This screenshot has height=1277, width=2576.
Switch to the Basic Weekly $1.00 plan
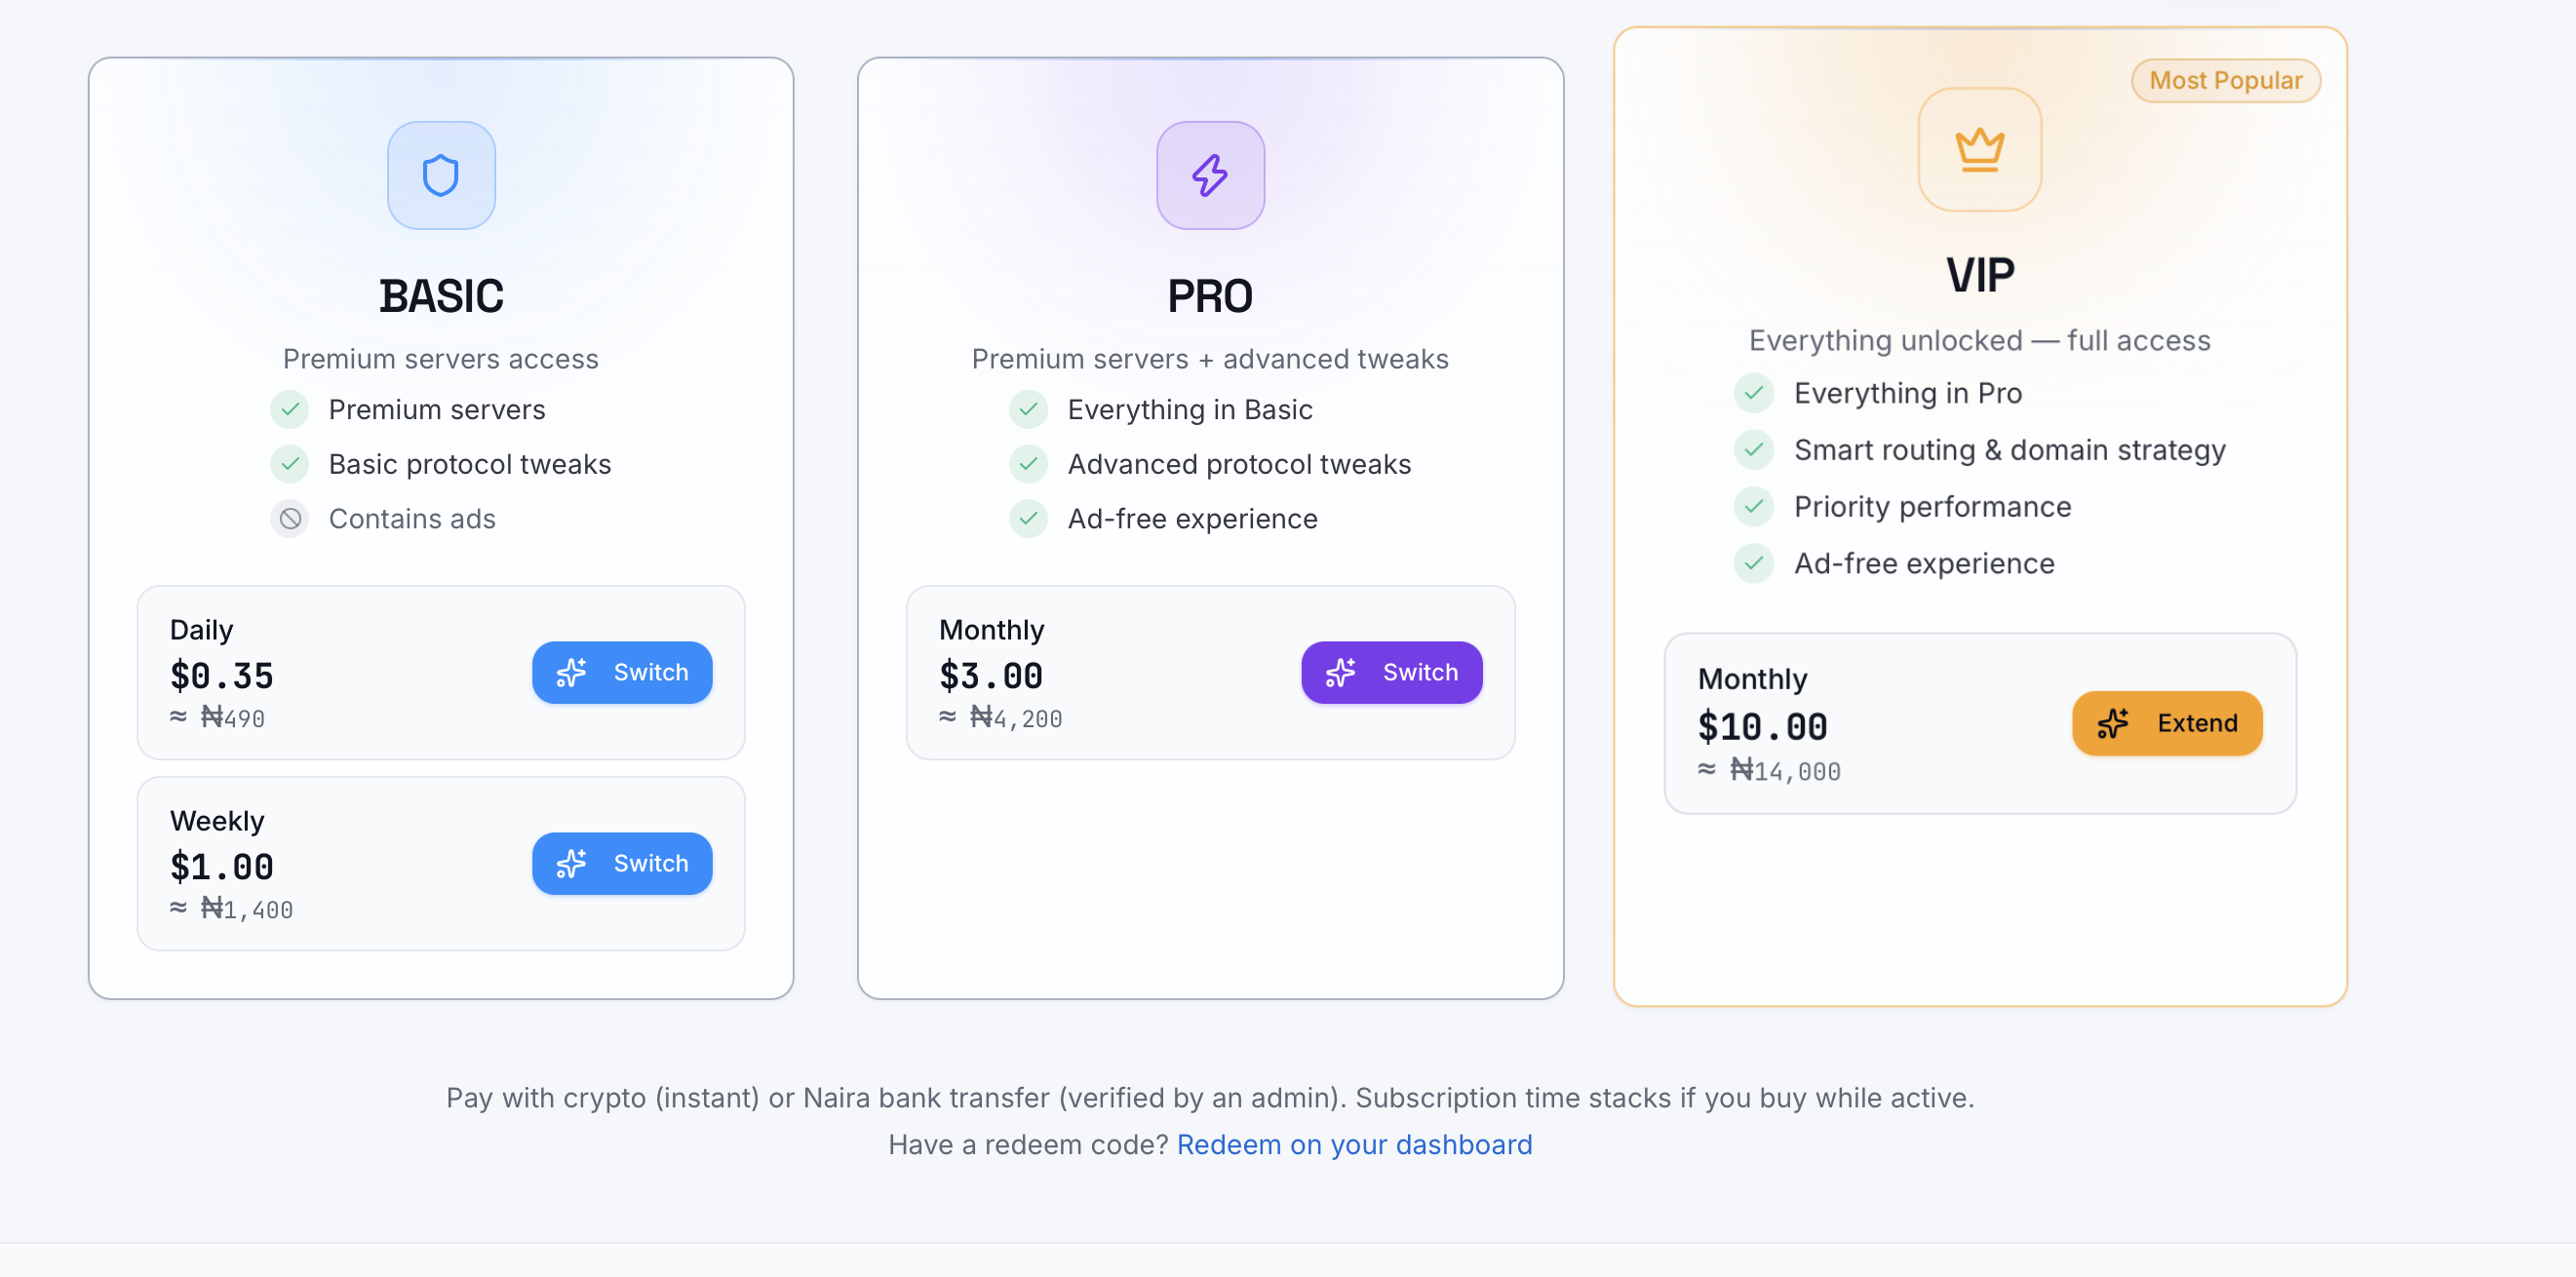622,863
